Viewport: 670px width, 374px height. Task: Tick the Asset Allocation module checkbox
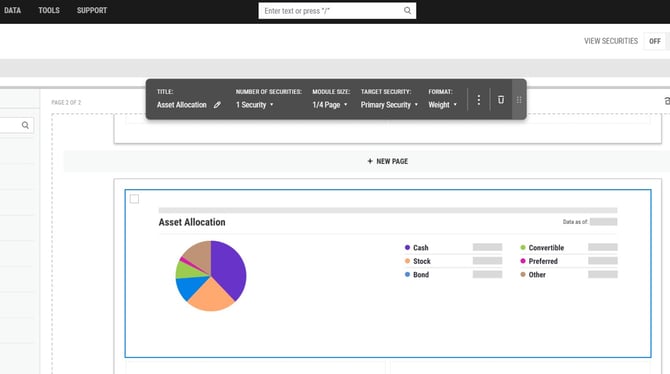click(134, 199)
